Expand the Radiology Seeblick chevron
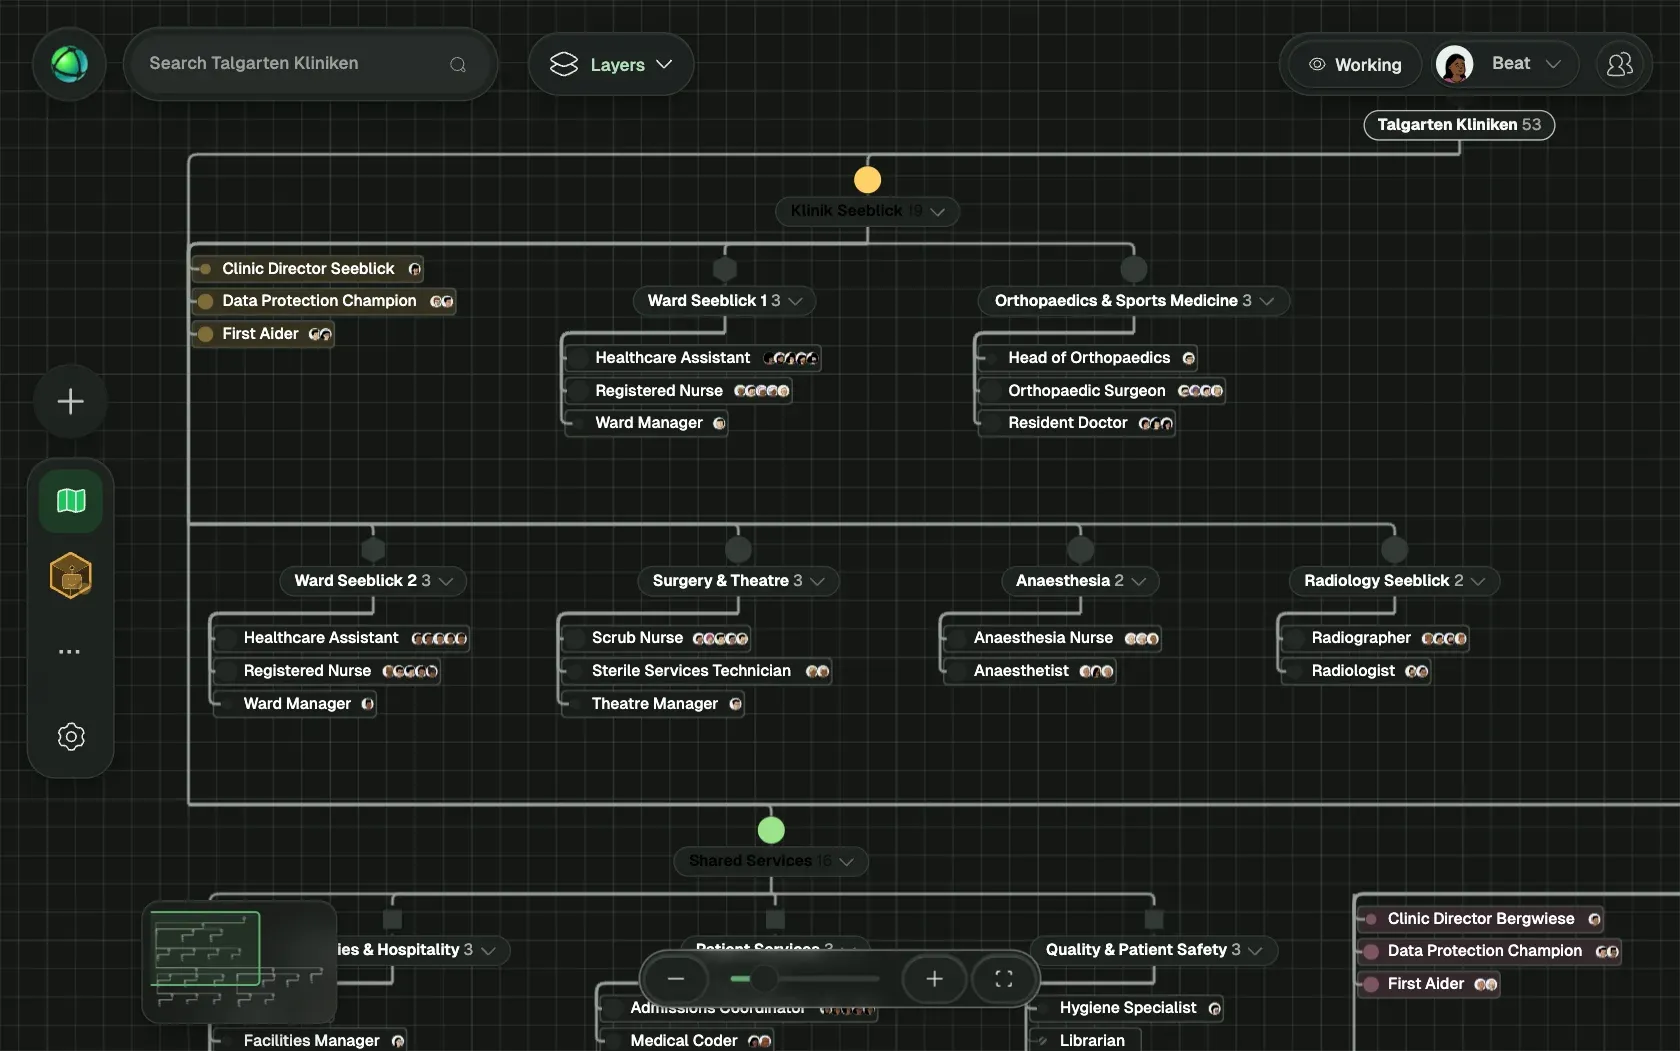The height and width of the screenshot is (1051, 1680). pyautogui.click(x=1478, y=581)
